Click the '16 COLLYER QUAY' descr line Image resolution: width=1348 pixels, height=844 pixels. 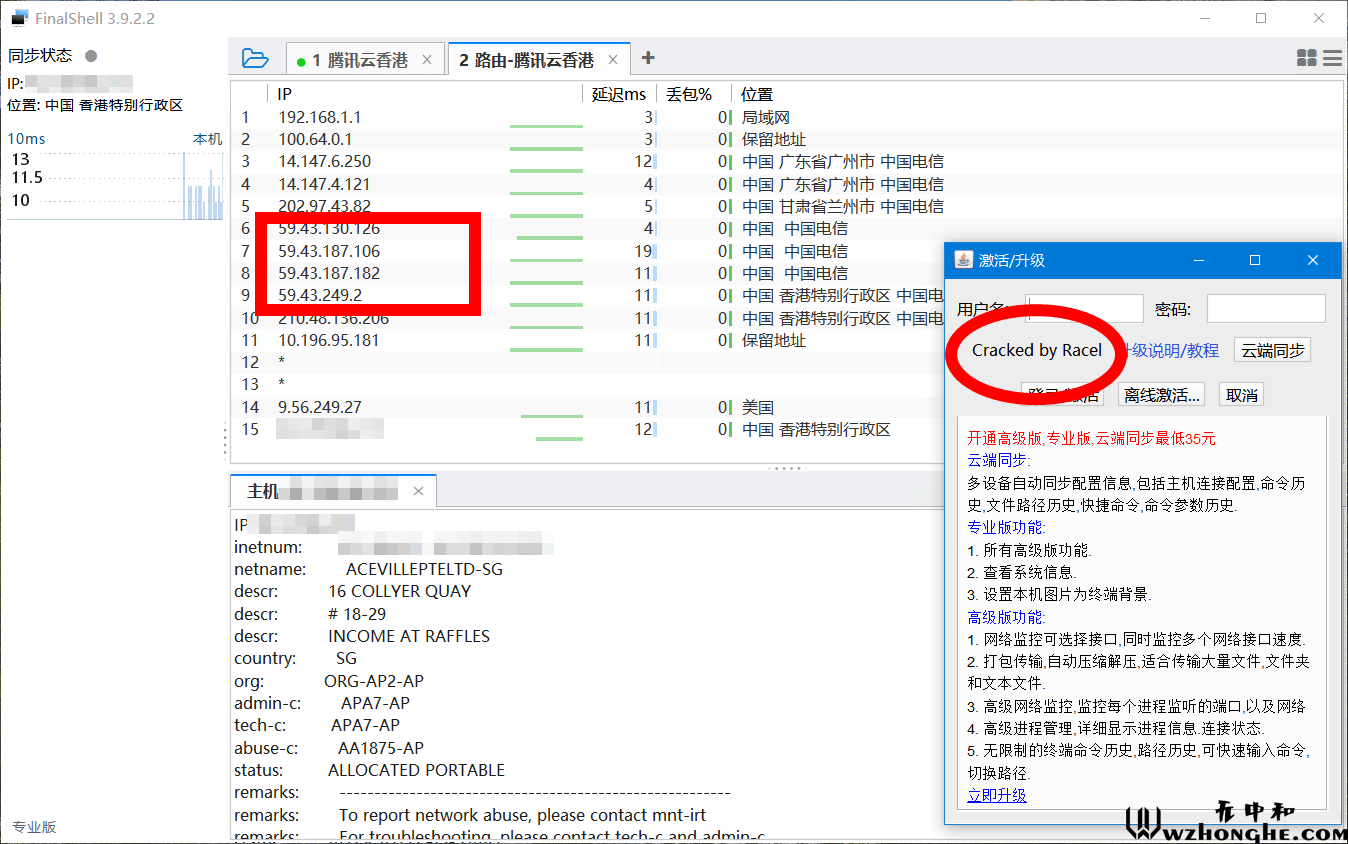coord(399,591)
